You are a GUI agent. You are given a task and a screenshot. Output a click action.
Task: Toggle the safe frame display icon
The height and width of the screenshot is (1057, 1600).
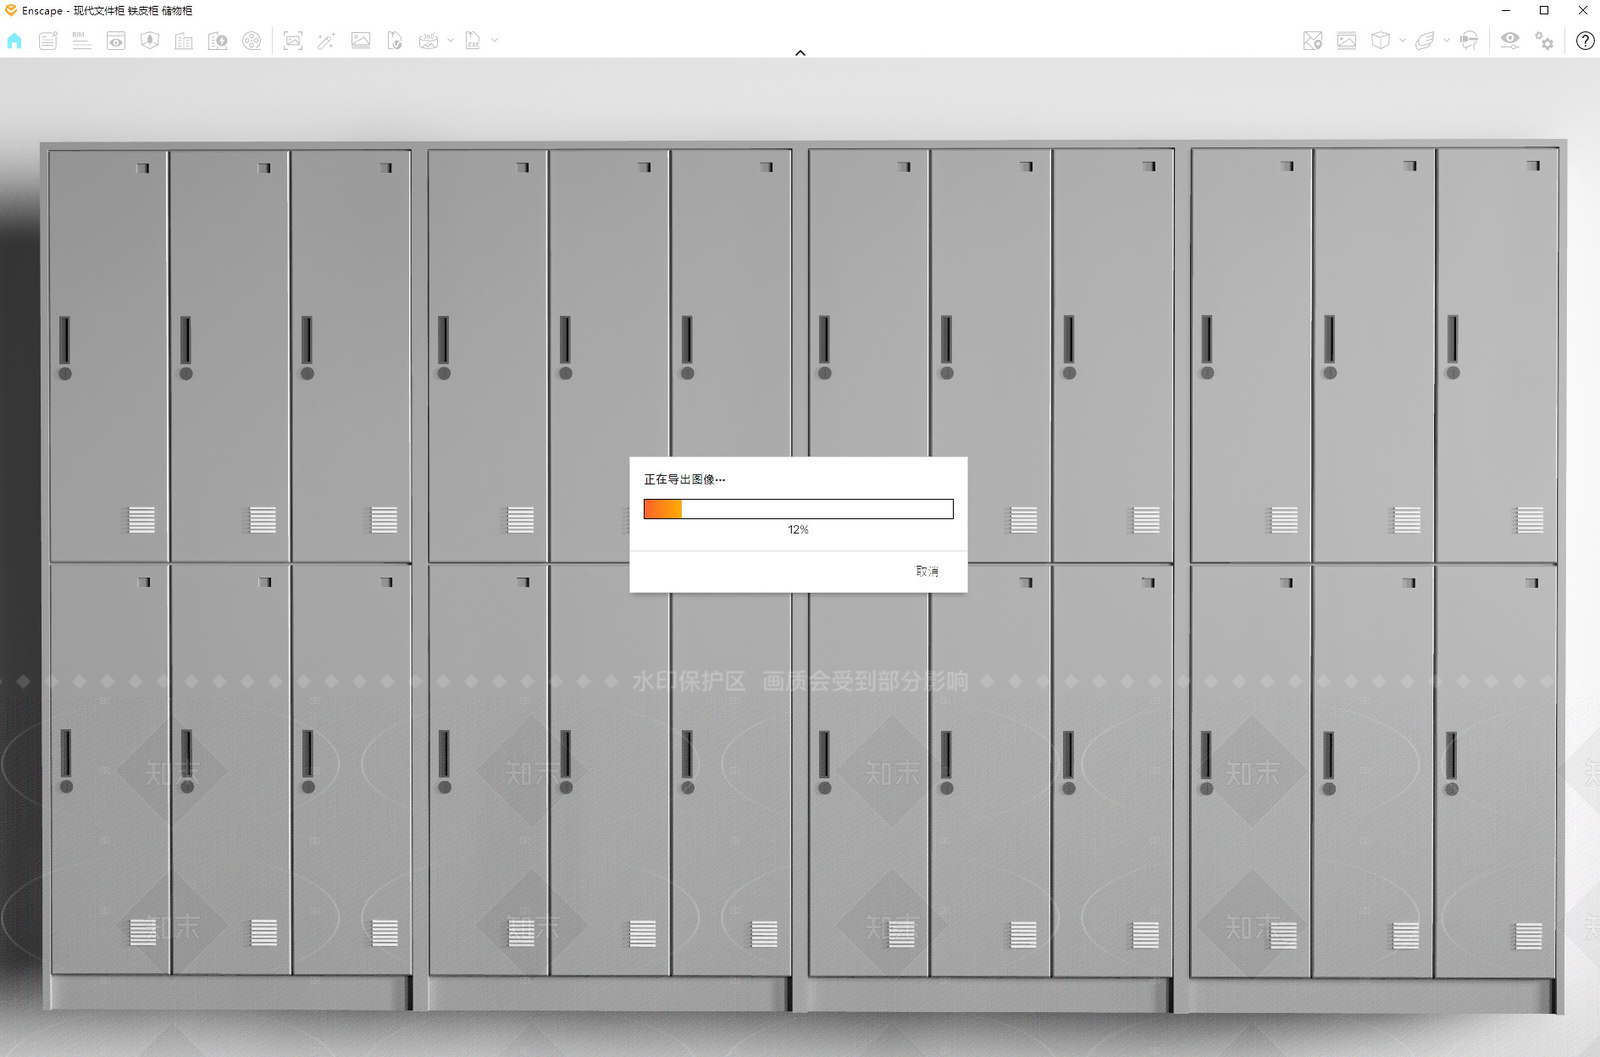tap(1347, 41)
